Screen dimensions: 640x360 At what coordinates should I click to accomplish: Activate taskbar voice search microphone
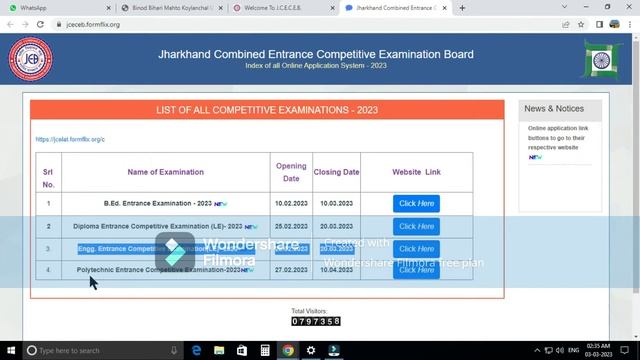point(174,351)
